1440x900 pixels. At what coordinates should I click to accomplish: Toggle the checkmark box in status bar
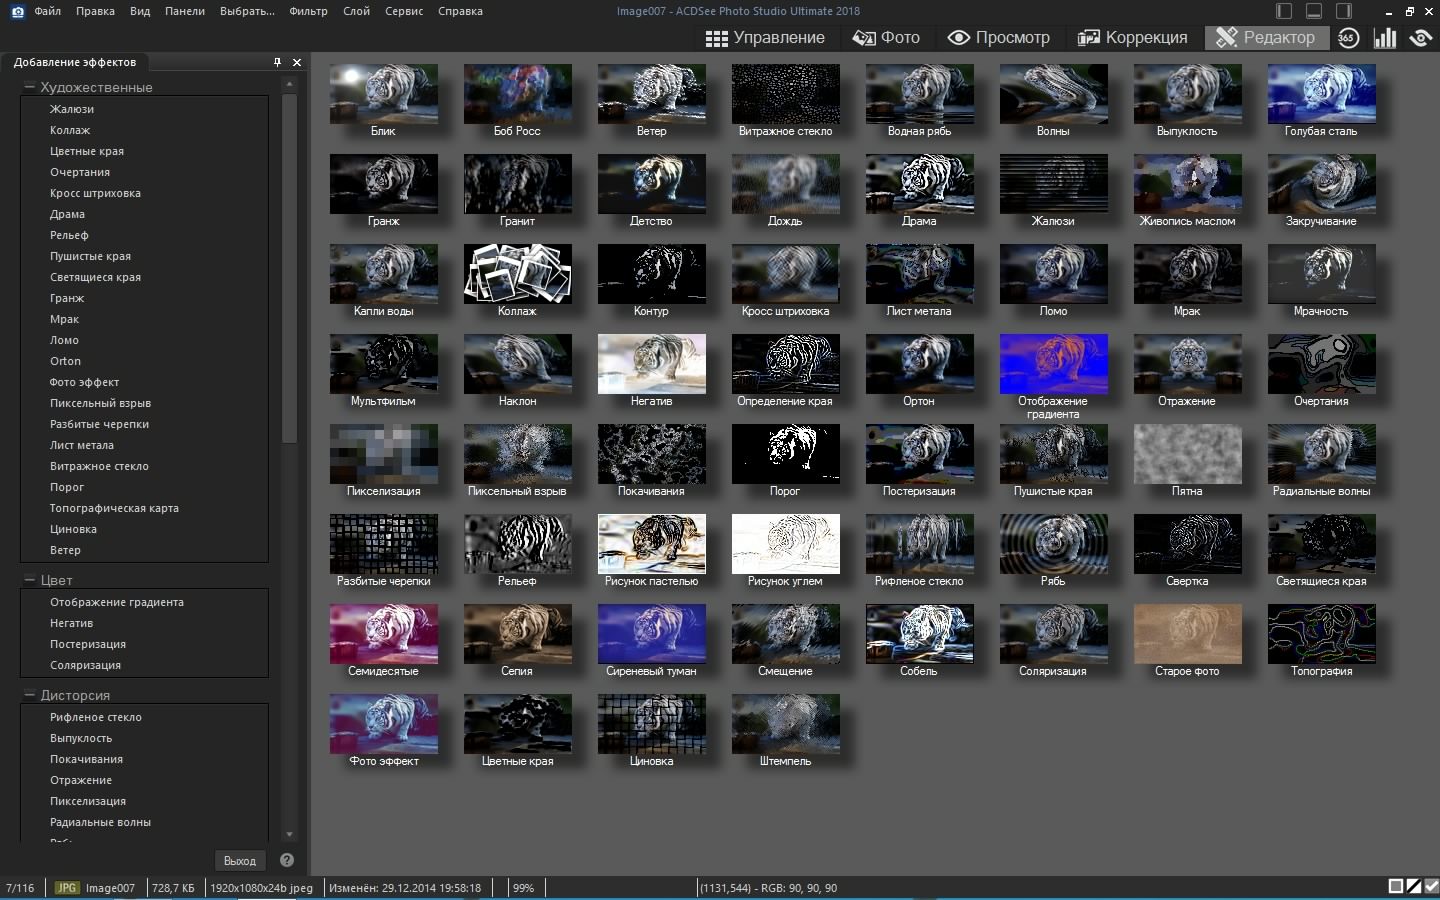pyautogui.click(x=1431, y=887)
